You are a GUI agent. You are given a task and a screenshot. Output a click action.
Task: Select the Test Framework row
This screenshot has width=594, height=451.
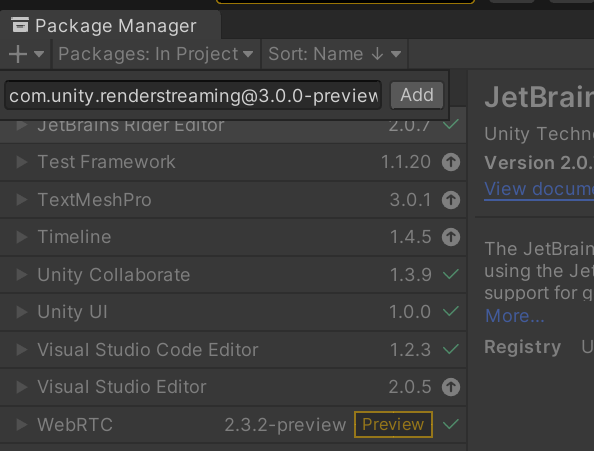click(x=233, y=162)
